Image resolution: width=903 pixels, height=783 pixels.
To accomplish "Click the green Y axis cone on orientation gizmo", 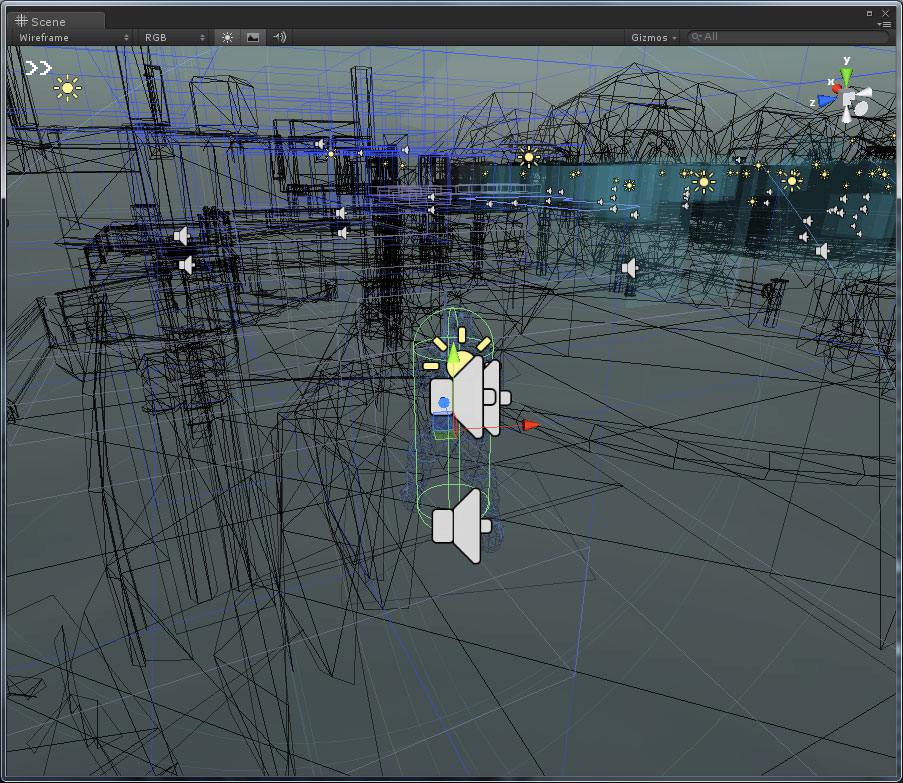I will coord(846,77).
